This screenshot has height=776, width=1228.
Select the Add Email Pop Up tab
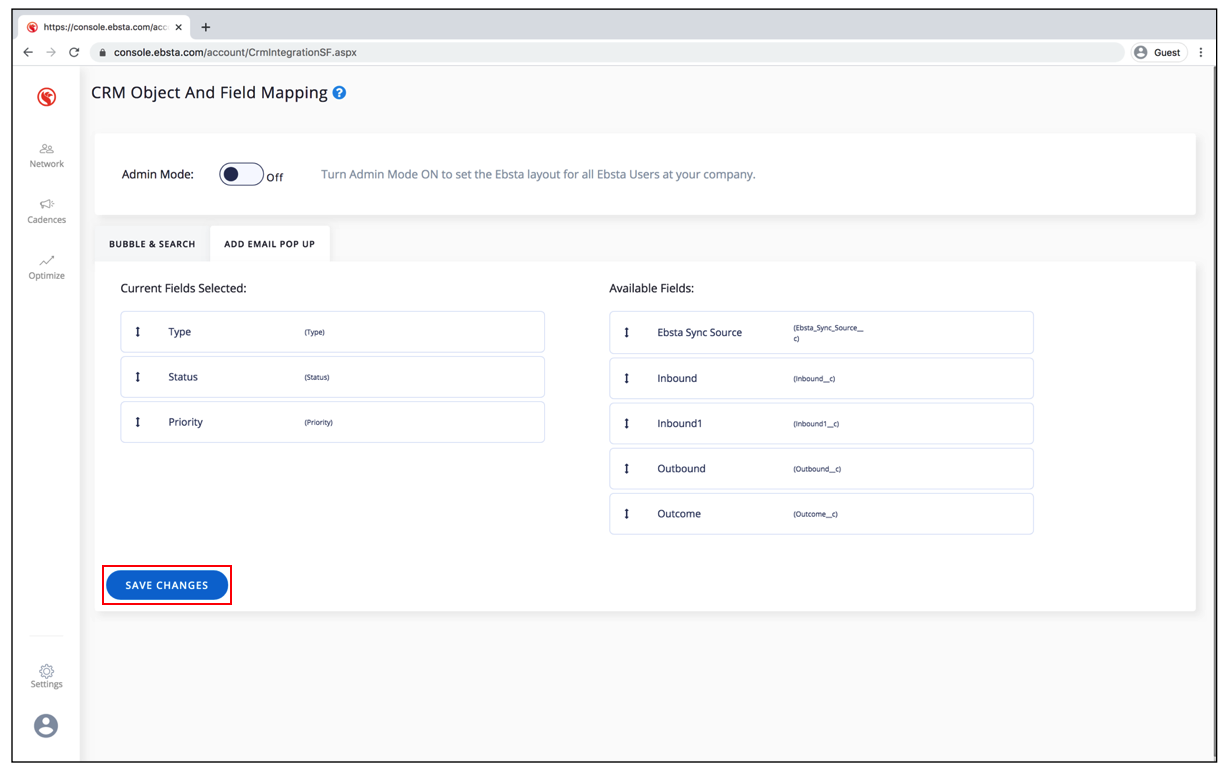pos(269,244)
